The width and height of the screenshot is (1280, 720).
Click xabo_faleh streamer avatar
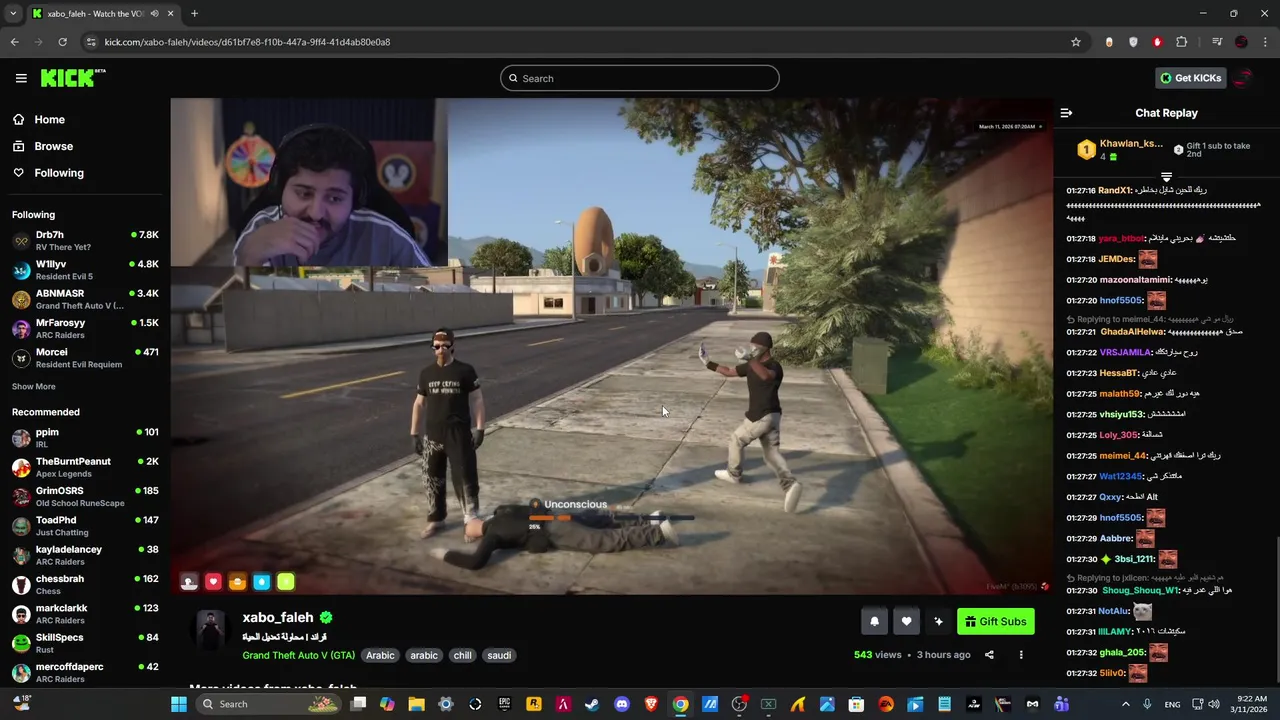click(210, 630)
